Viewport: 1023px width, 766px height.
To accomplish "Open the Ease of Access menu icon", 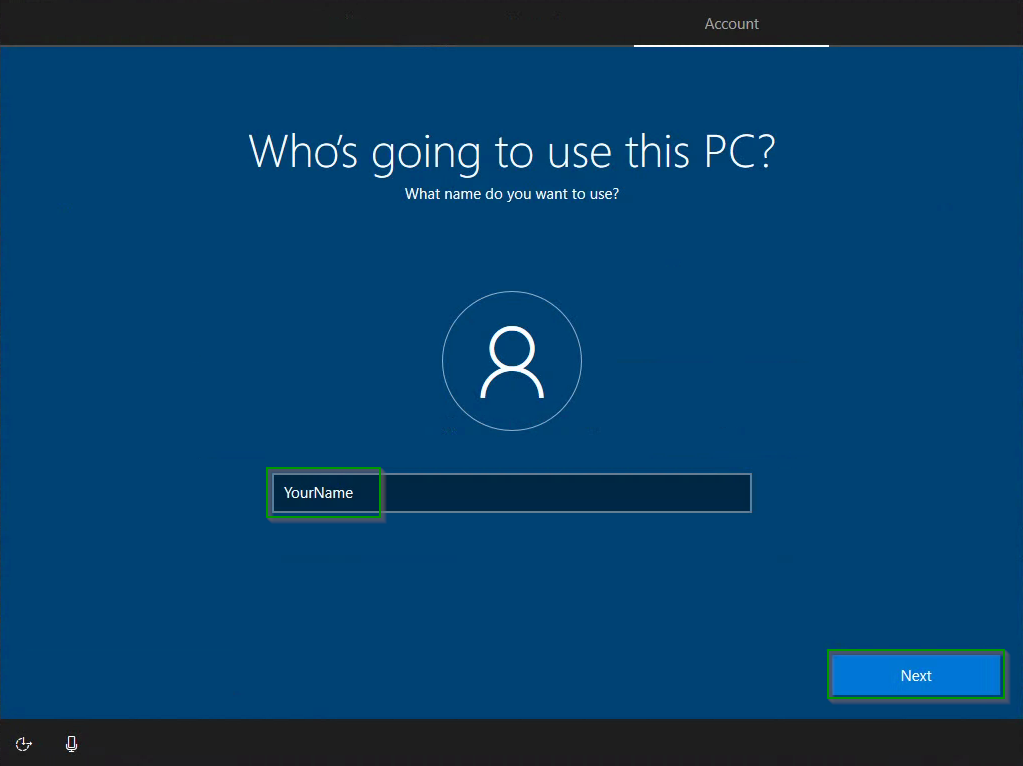I will [24, 743].
